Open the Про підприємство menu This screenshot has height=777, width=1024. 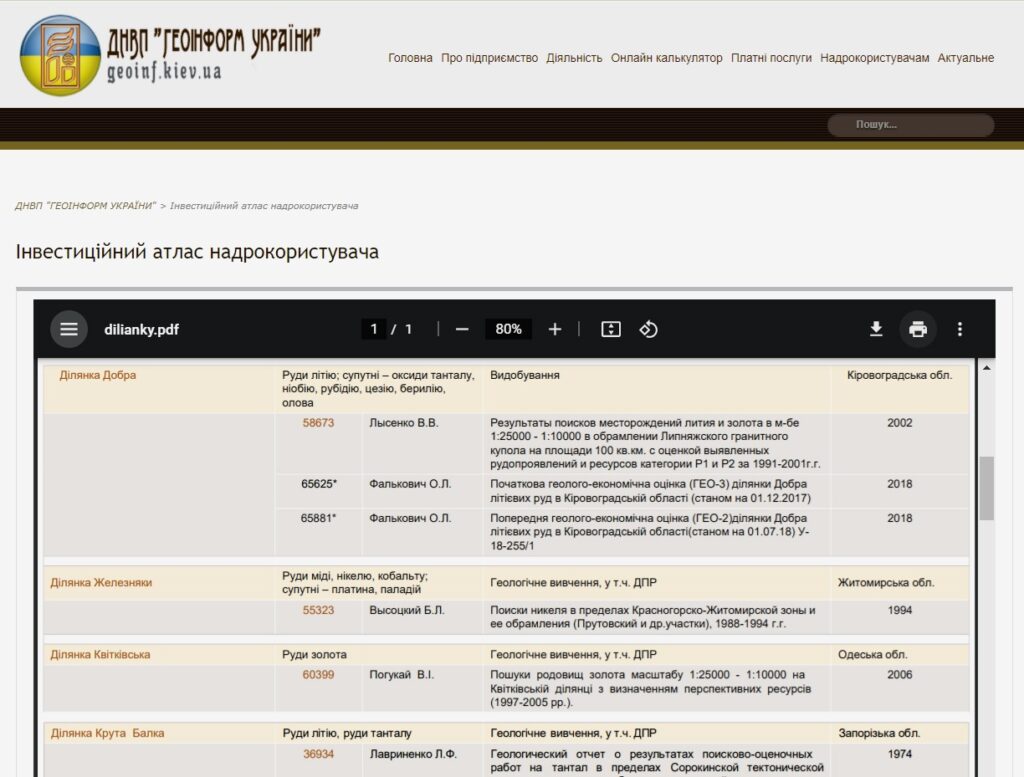click(x=489, y=58)
